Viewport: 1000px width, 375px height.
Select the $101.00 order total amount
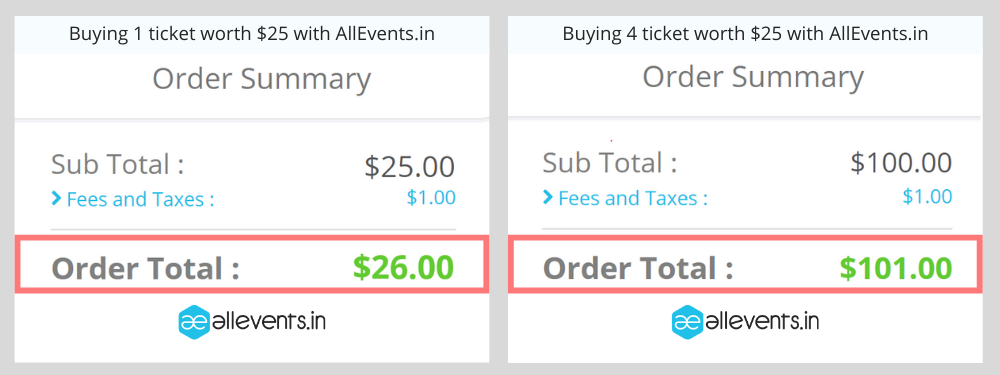(x=895, y=268)
